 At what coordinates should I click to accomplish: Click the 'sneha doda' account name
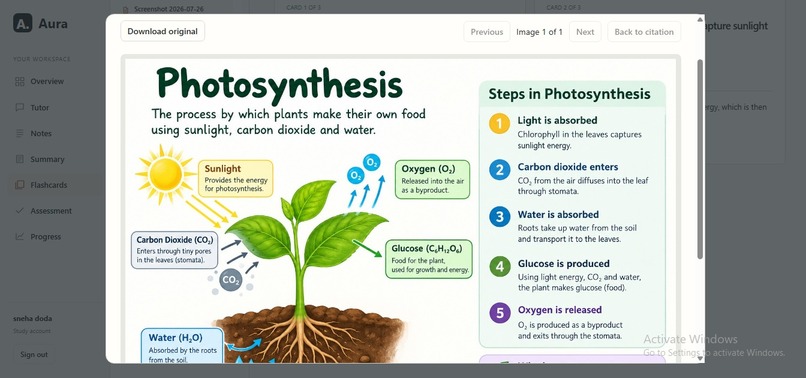[32, 318]
